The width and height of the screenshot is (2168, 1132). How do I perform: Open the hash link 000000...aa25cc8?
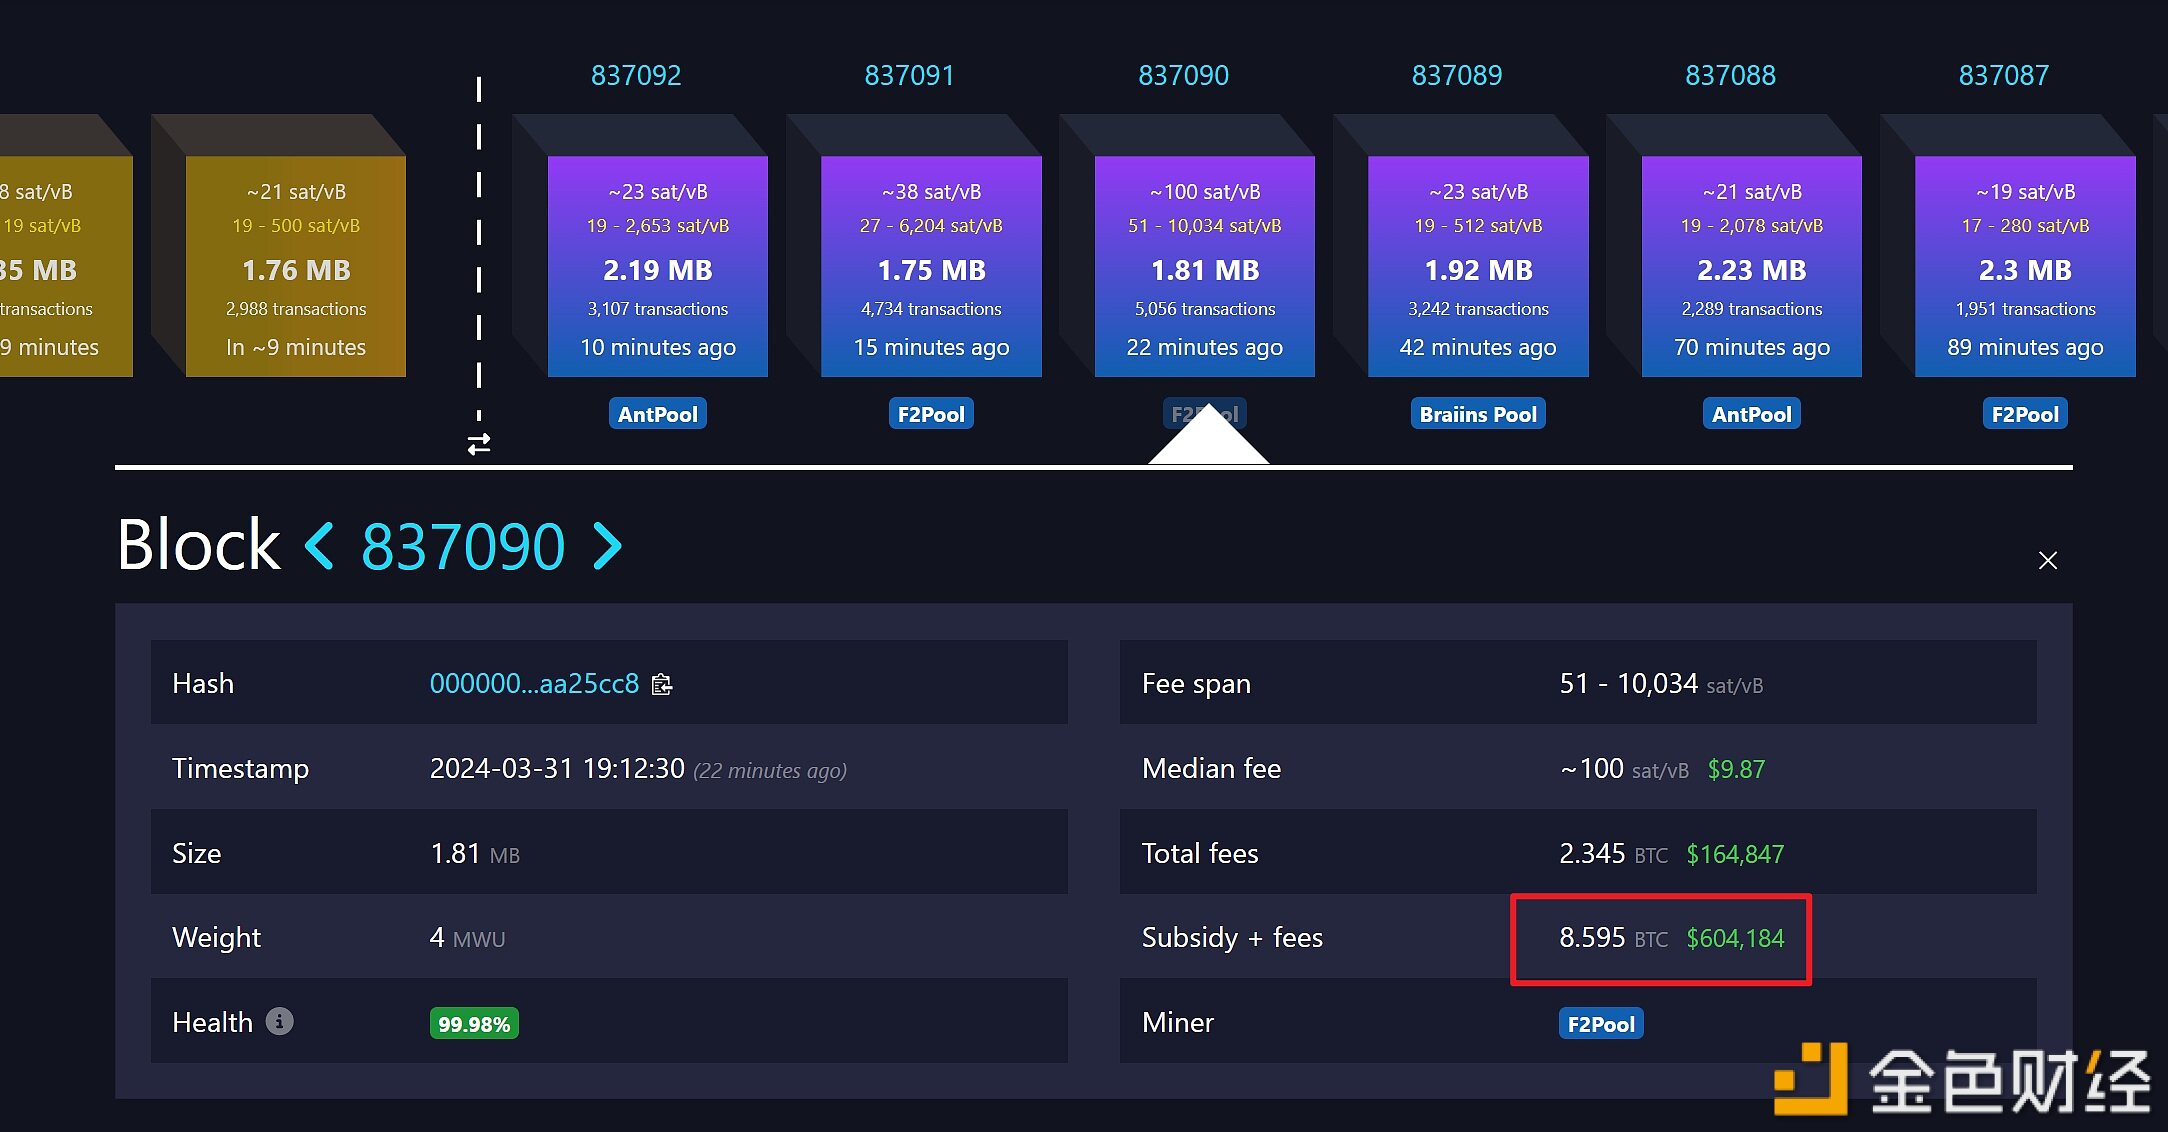click(x=534, y=684)
